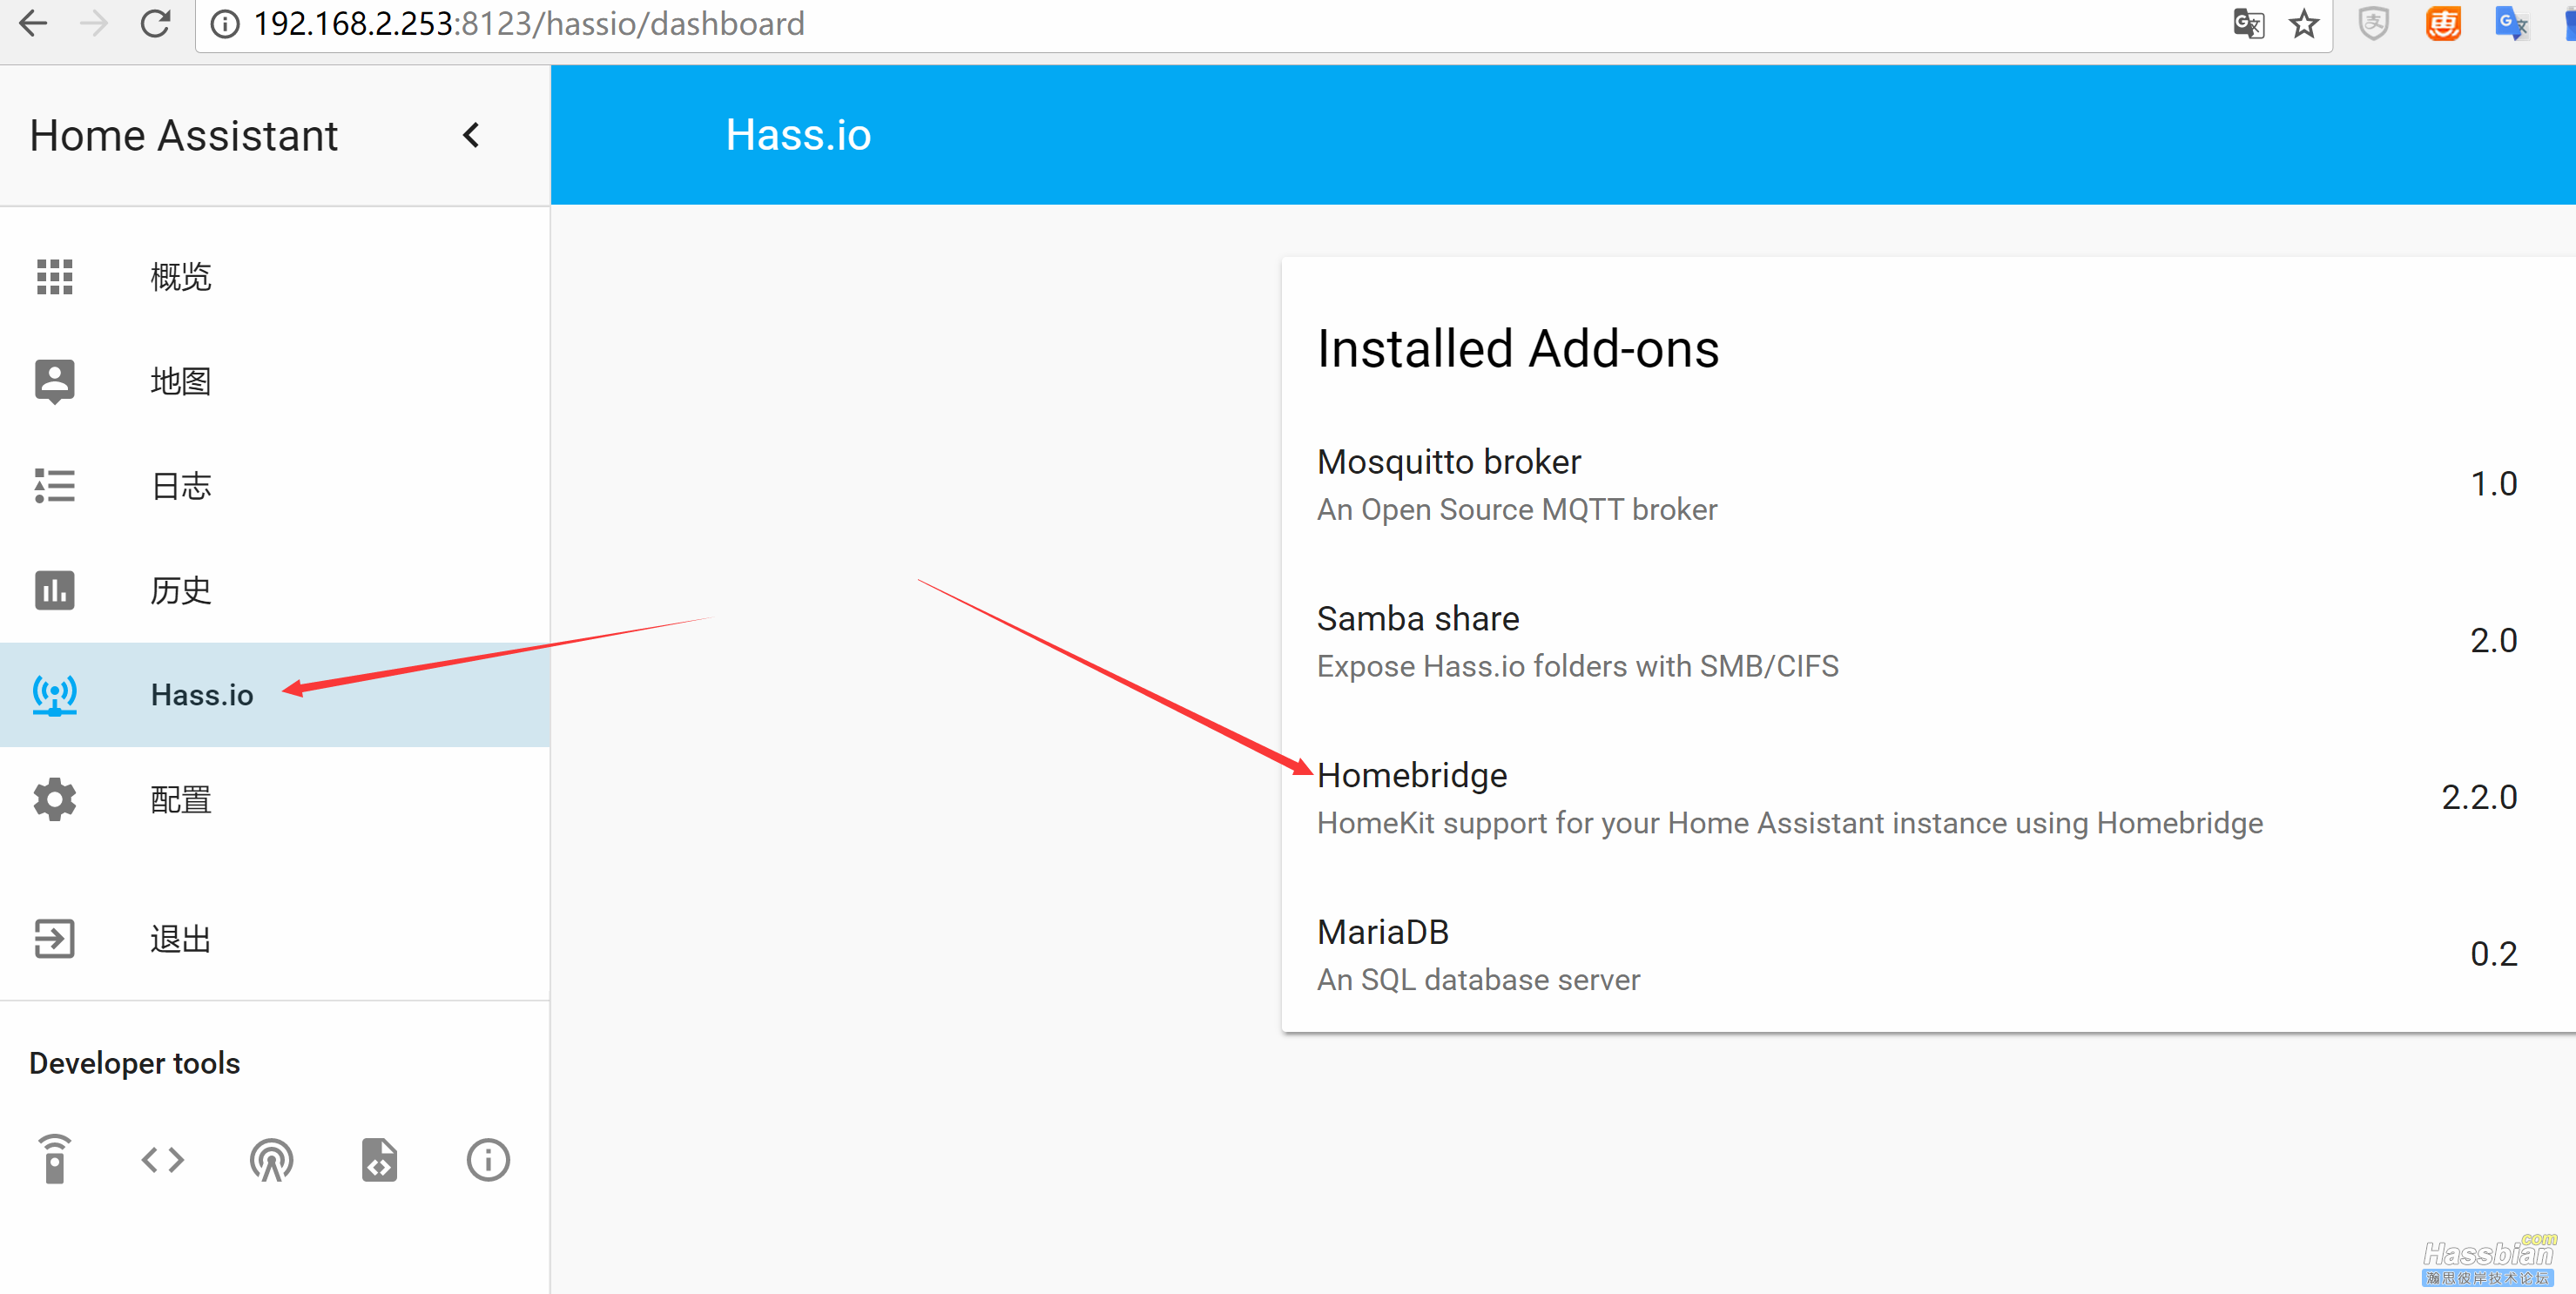Reload the page with the refresh icon
Image resolution: width=2576 pixels, height=1294 pixels.
click(x=156, y=23)
